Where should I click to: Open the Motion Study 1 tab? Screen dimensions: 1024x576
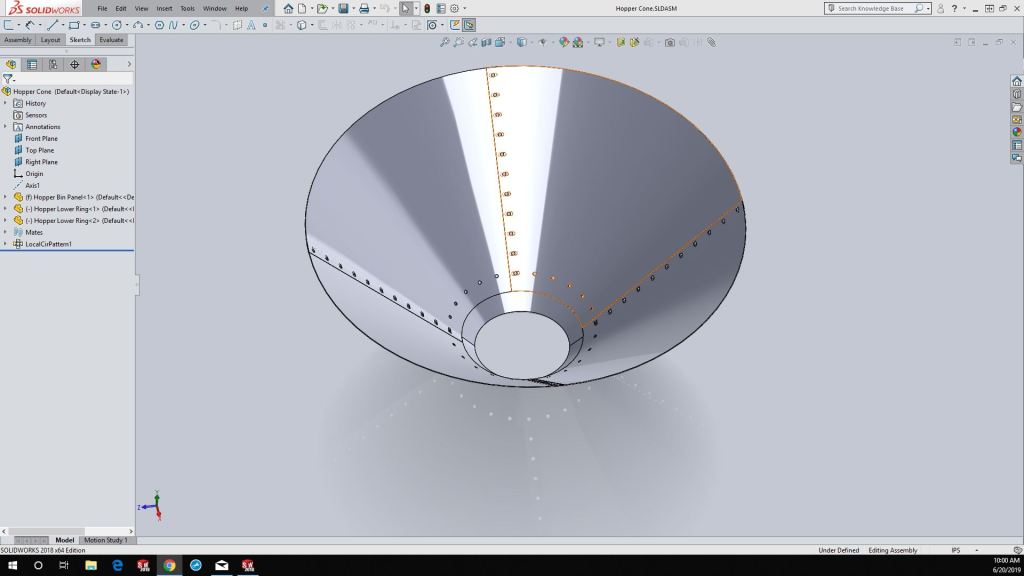coord(105,540)
